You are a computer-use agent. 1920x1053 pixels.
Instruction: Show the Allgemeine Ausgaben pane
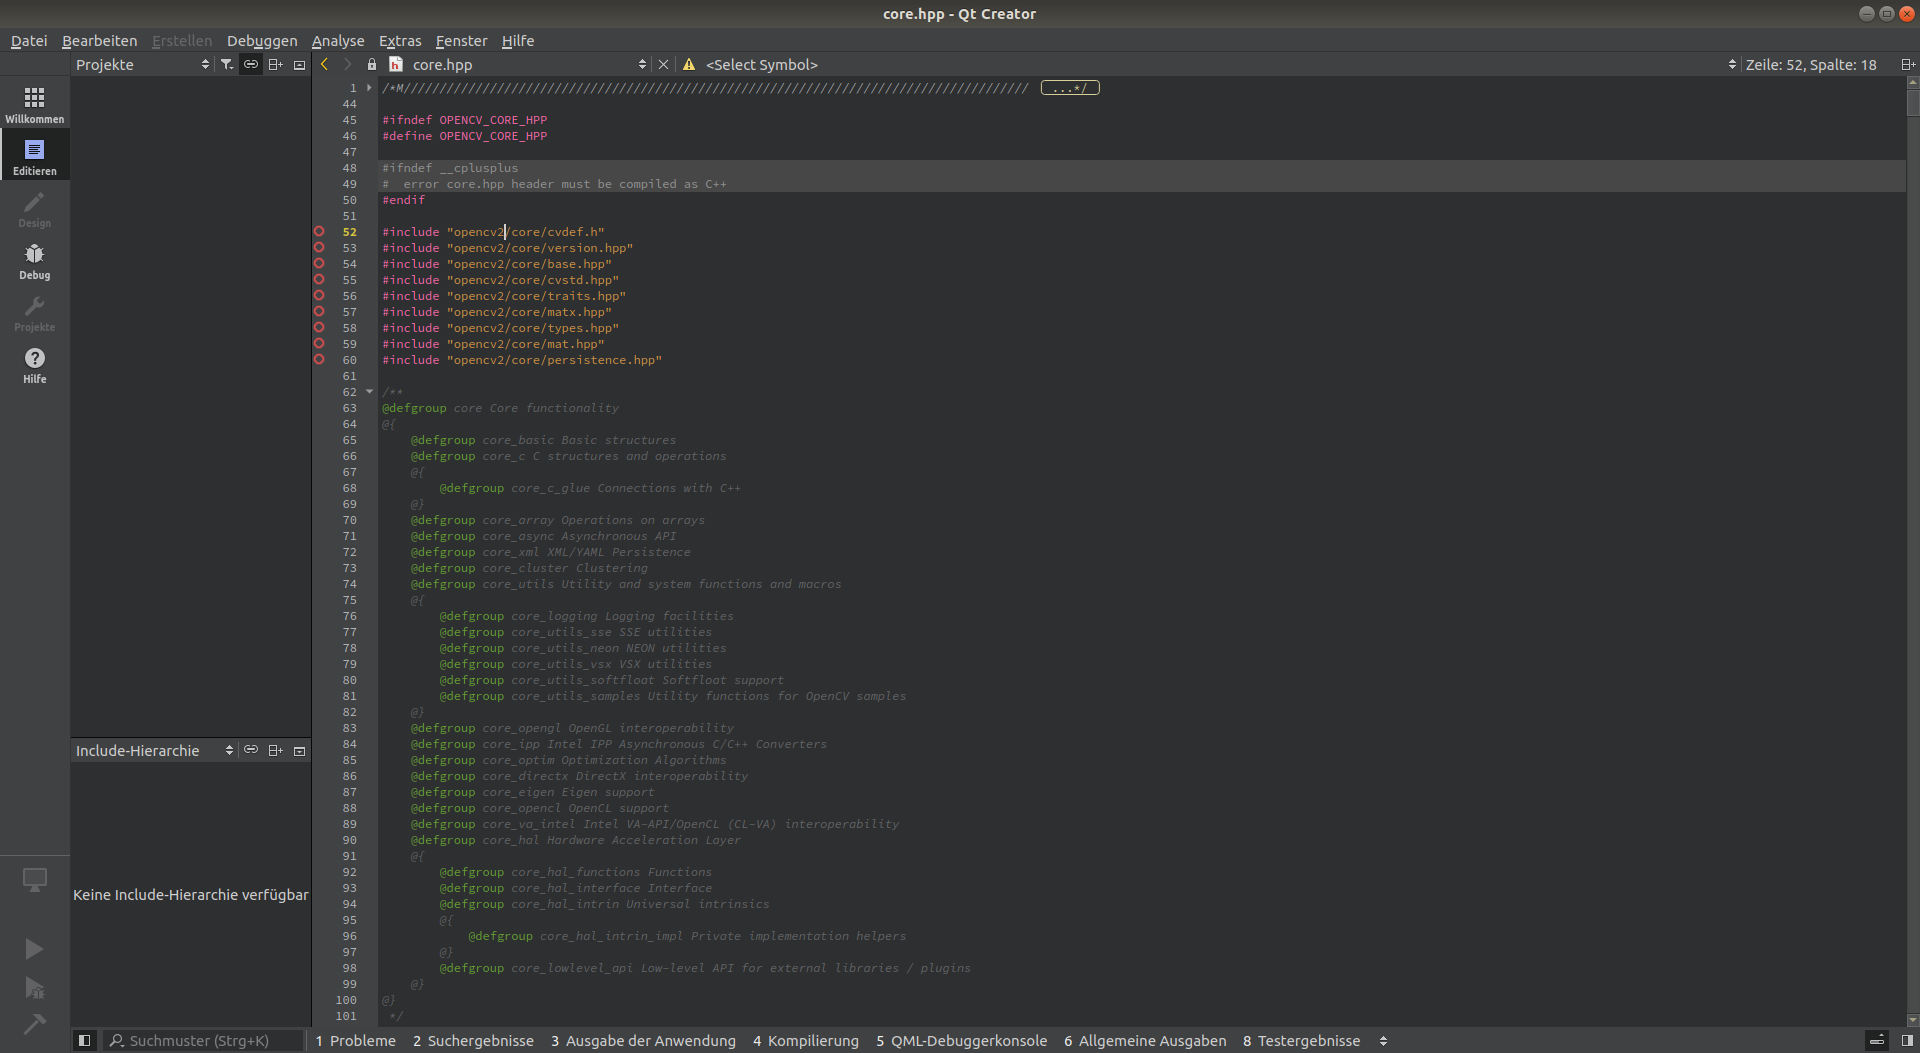[1145, 1040]
